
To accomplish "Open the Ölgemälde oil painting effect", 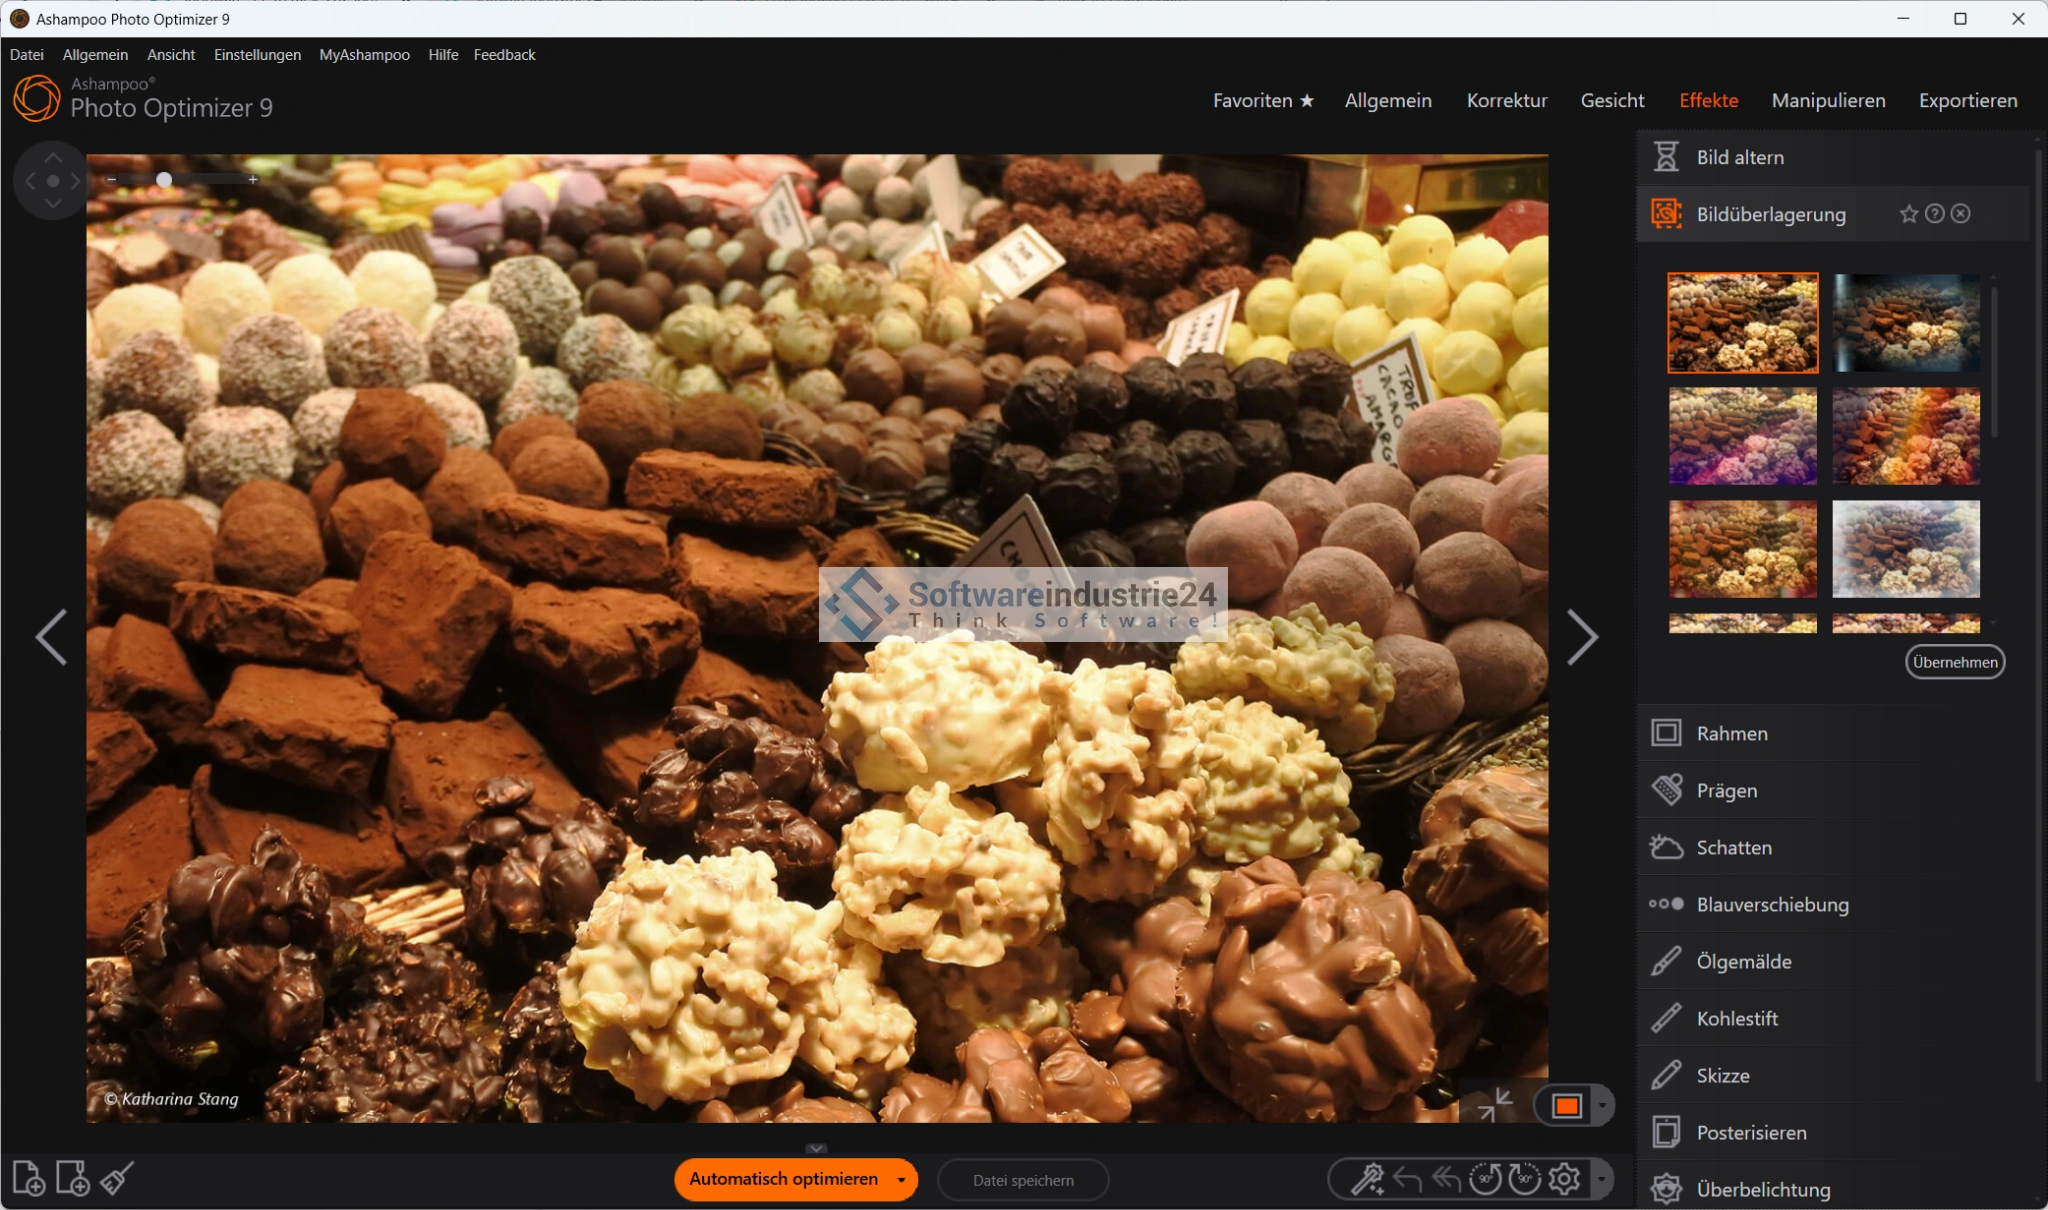I will click(1743, 962).
